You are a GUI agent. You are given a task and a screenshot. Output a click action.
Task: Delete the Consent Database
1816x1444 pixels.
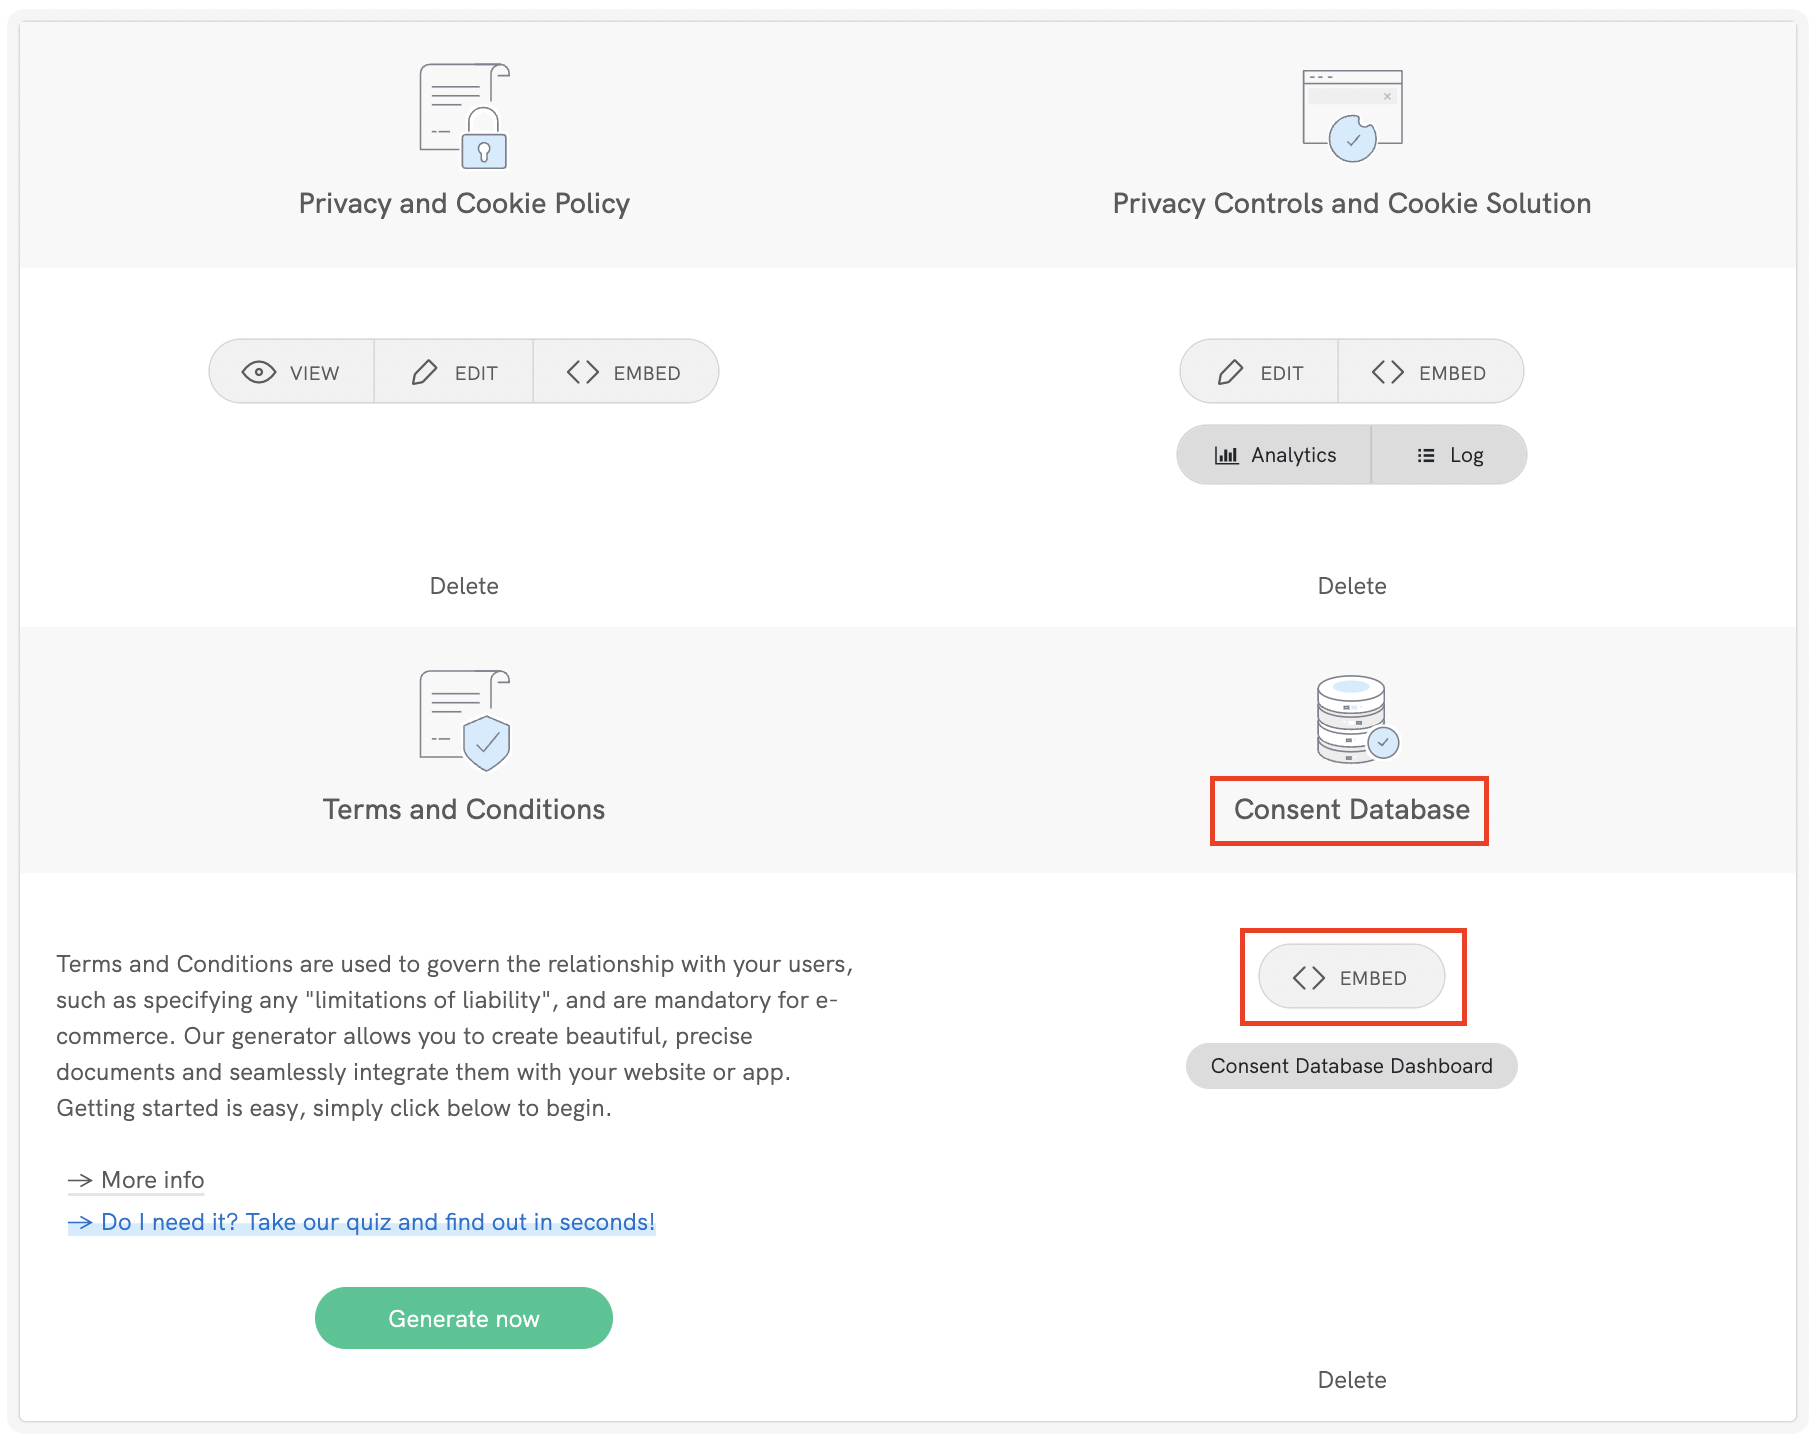(1352, 1380)
